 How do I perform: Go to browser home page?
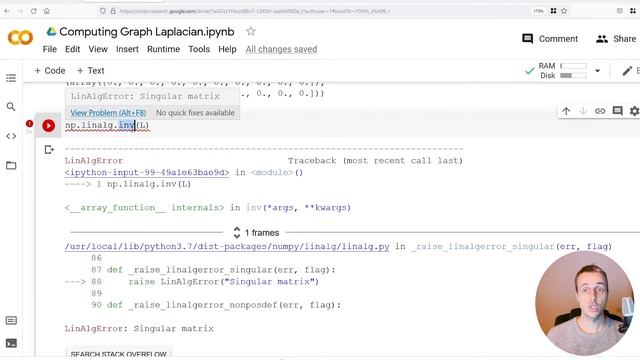47,11
